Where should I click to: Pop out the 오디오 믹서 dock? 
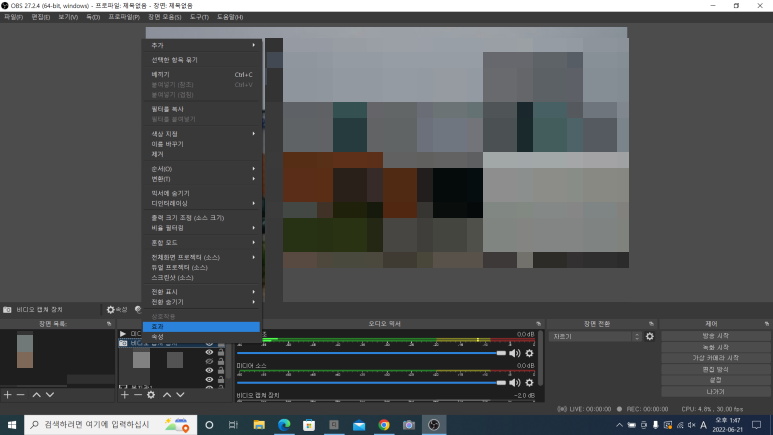(538, 324)
